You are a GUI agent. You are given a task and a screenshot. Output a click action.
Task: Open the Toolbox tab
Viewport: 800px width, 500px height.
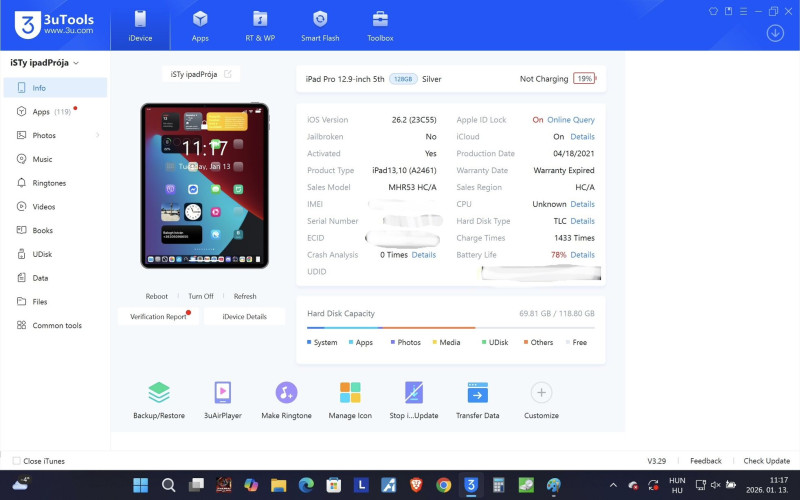point(380,26)
